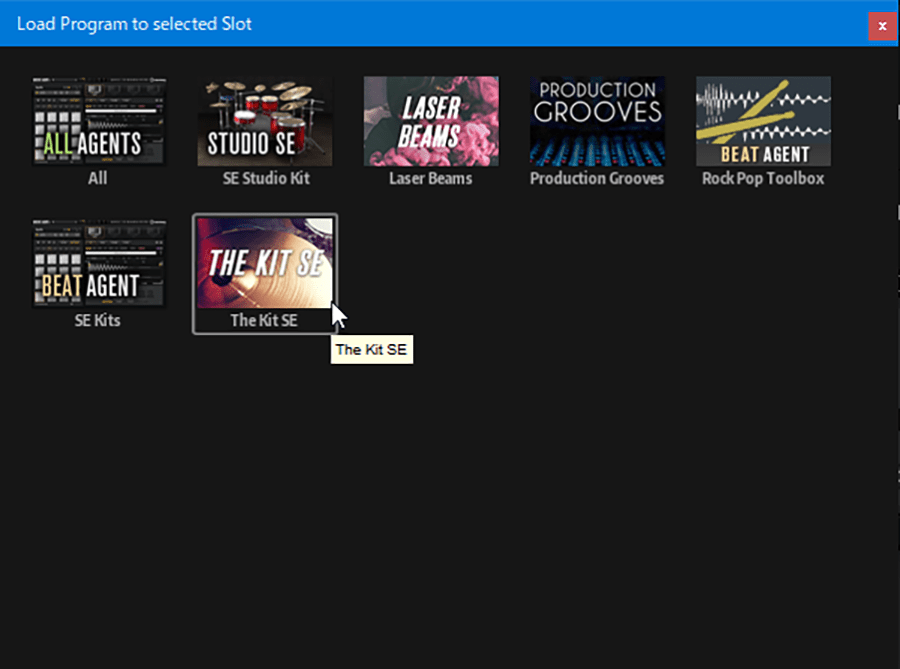
Task: Select the Rock Pop Toolbox thumbnail
Action: click(763, 121)
